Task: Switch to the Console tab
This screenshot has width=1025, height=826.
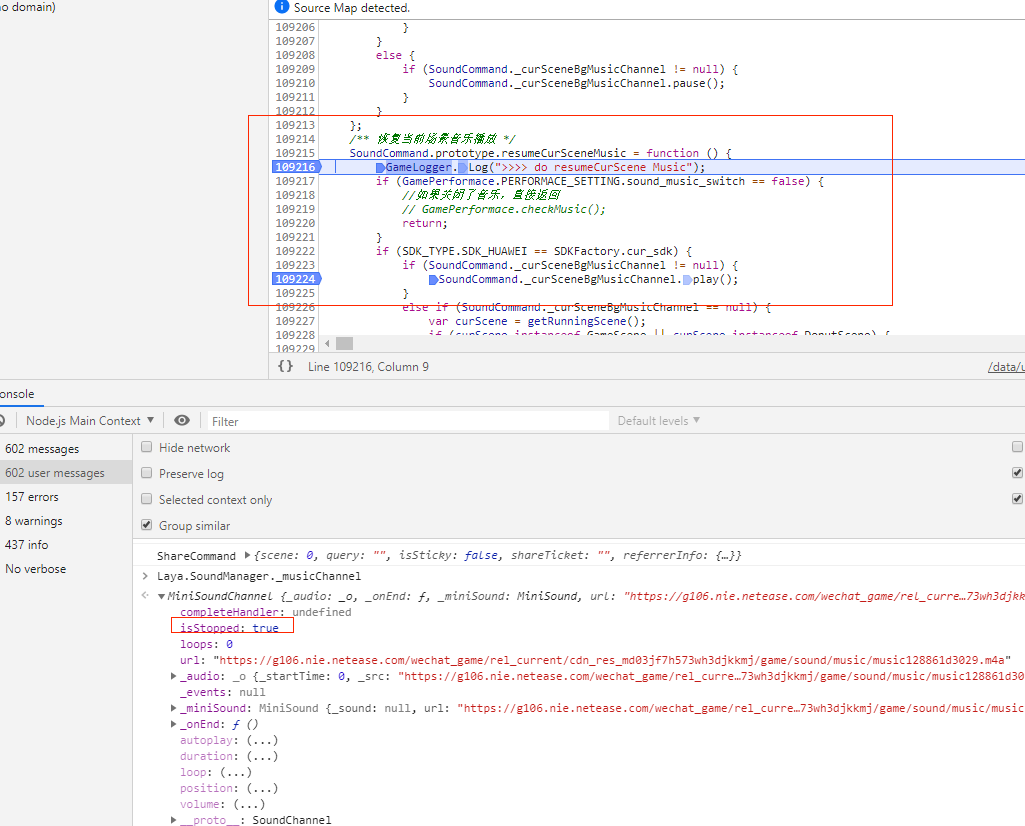Action: tap(15, 394)
